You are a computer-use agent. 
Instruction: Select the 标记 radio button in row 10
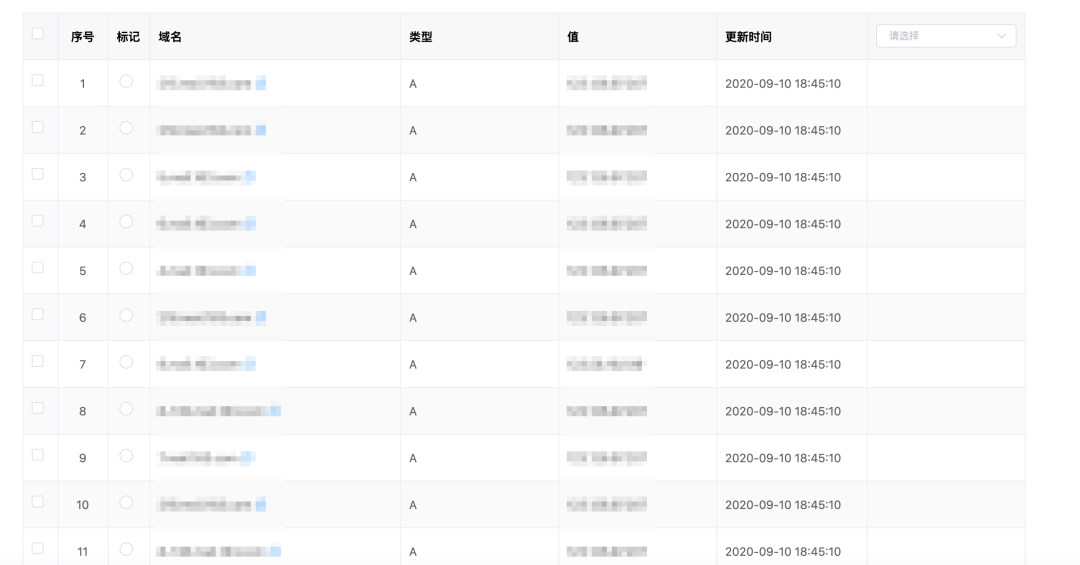[126, 502]
